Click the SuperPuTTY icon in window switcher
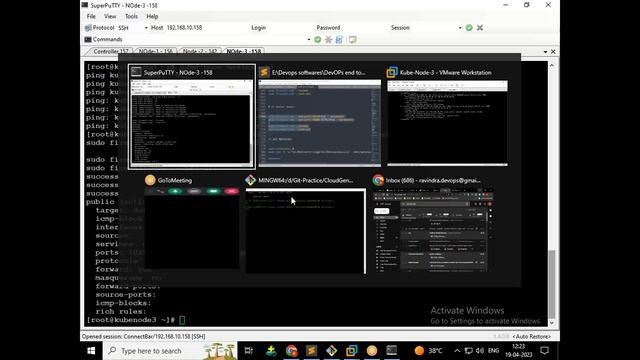The height and width of the screenshot is (360, 640). tap(136, 72)
